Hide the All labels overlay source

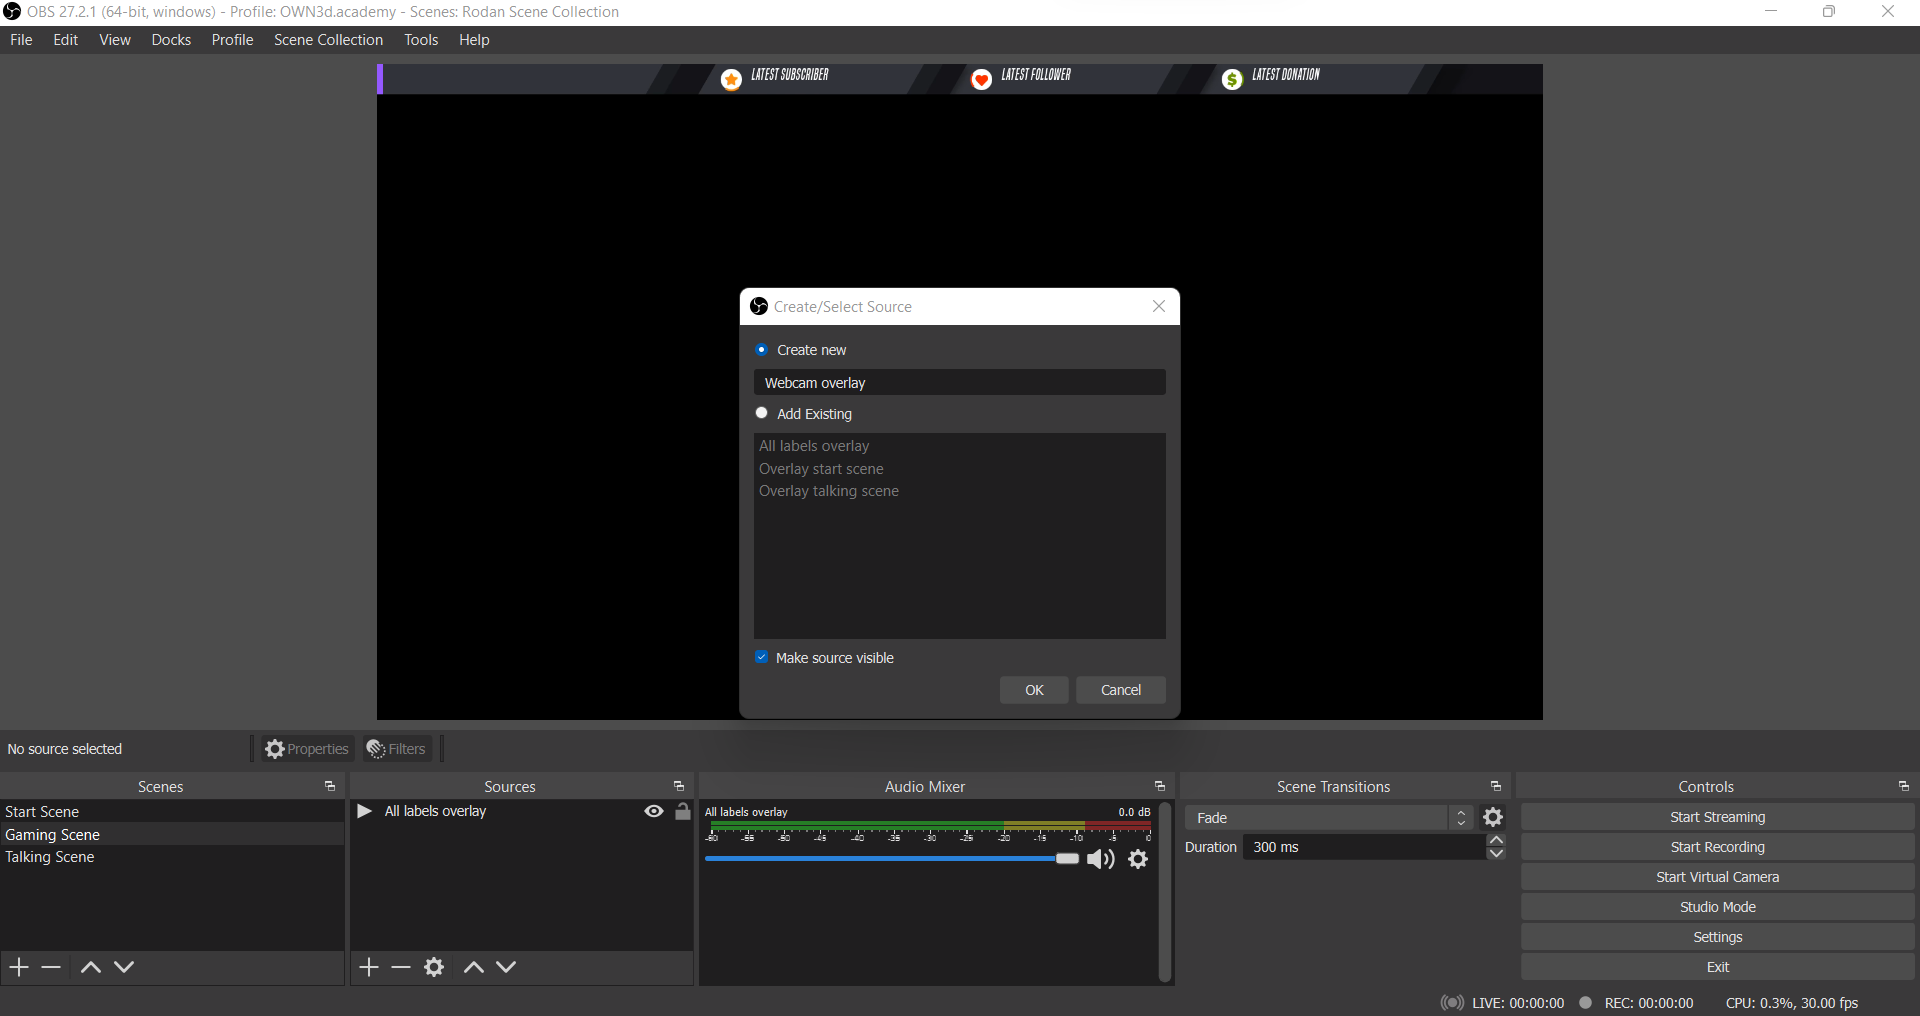pos(654,812)
